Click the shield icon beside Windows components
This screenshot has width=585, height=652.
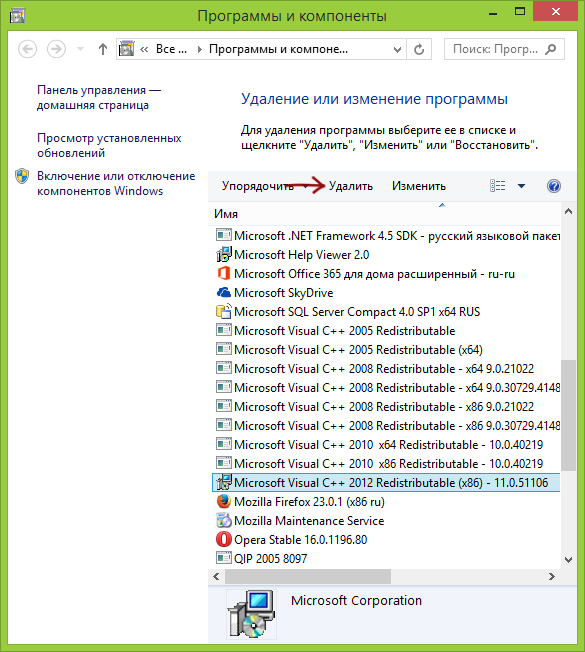coord(22,176)
